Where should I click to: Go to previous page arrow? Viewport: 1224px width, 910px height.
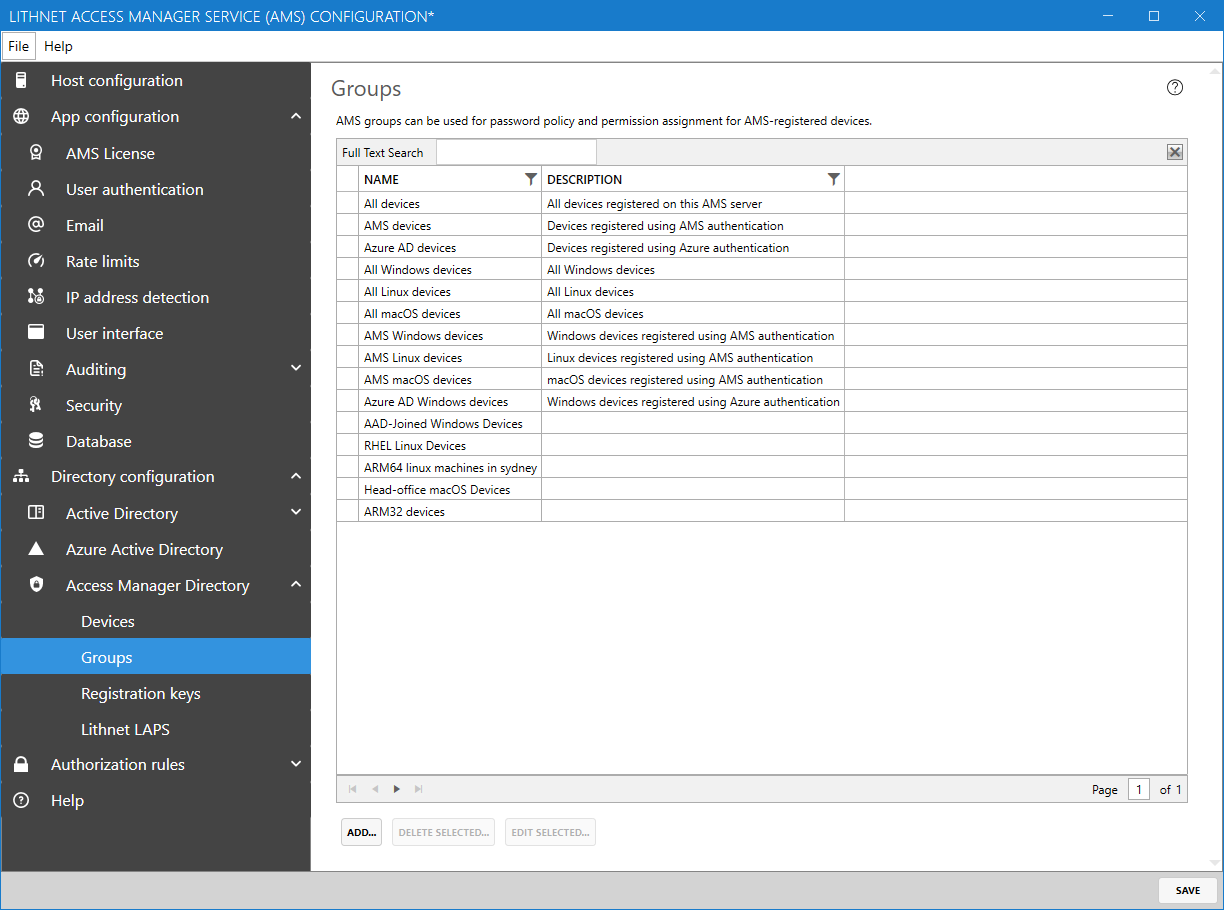pyautogui.click(x=375, y=789)
